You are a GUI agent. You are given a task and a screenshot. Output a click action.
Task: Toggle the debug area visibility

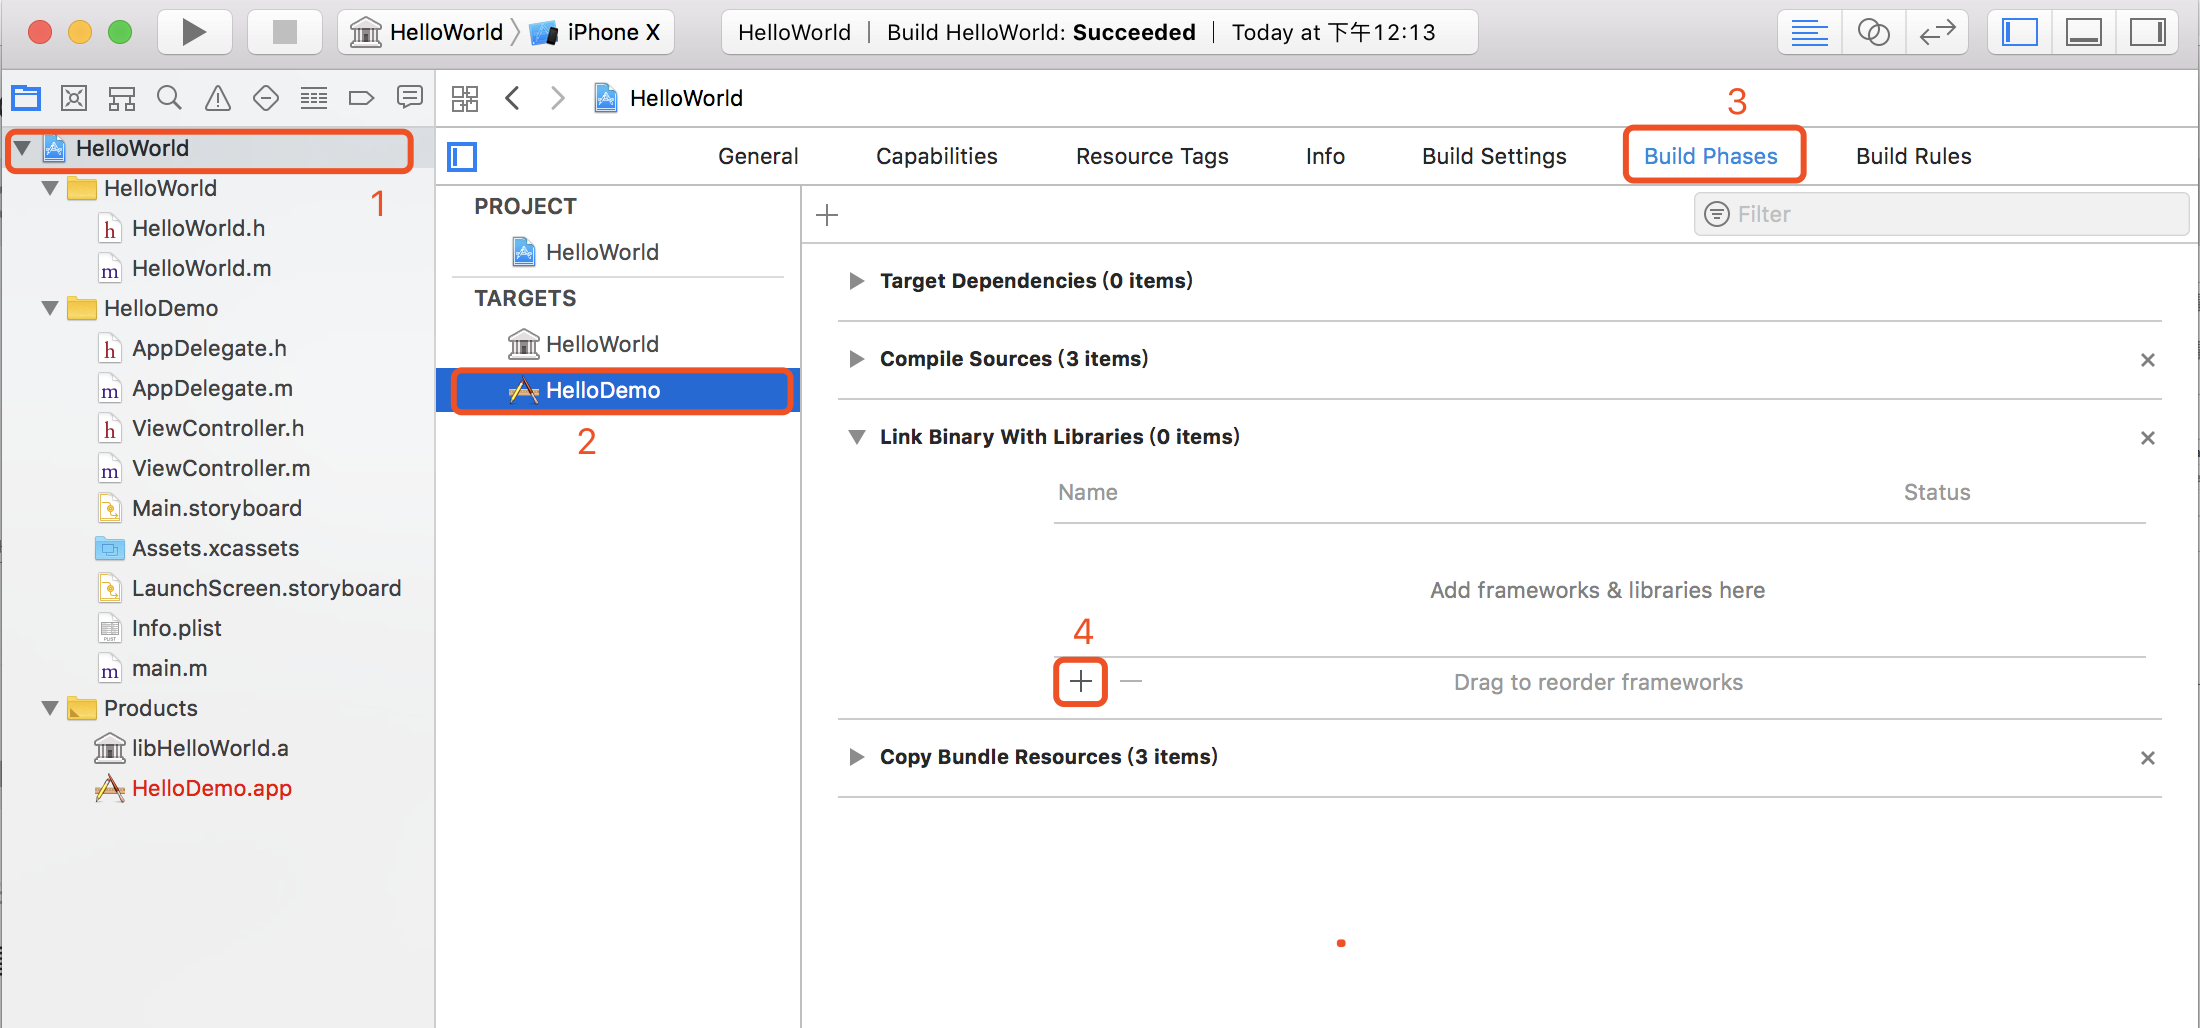pyautogui.click(x=2084, y=32)
